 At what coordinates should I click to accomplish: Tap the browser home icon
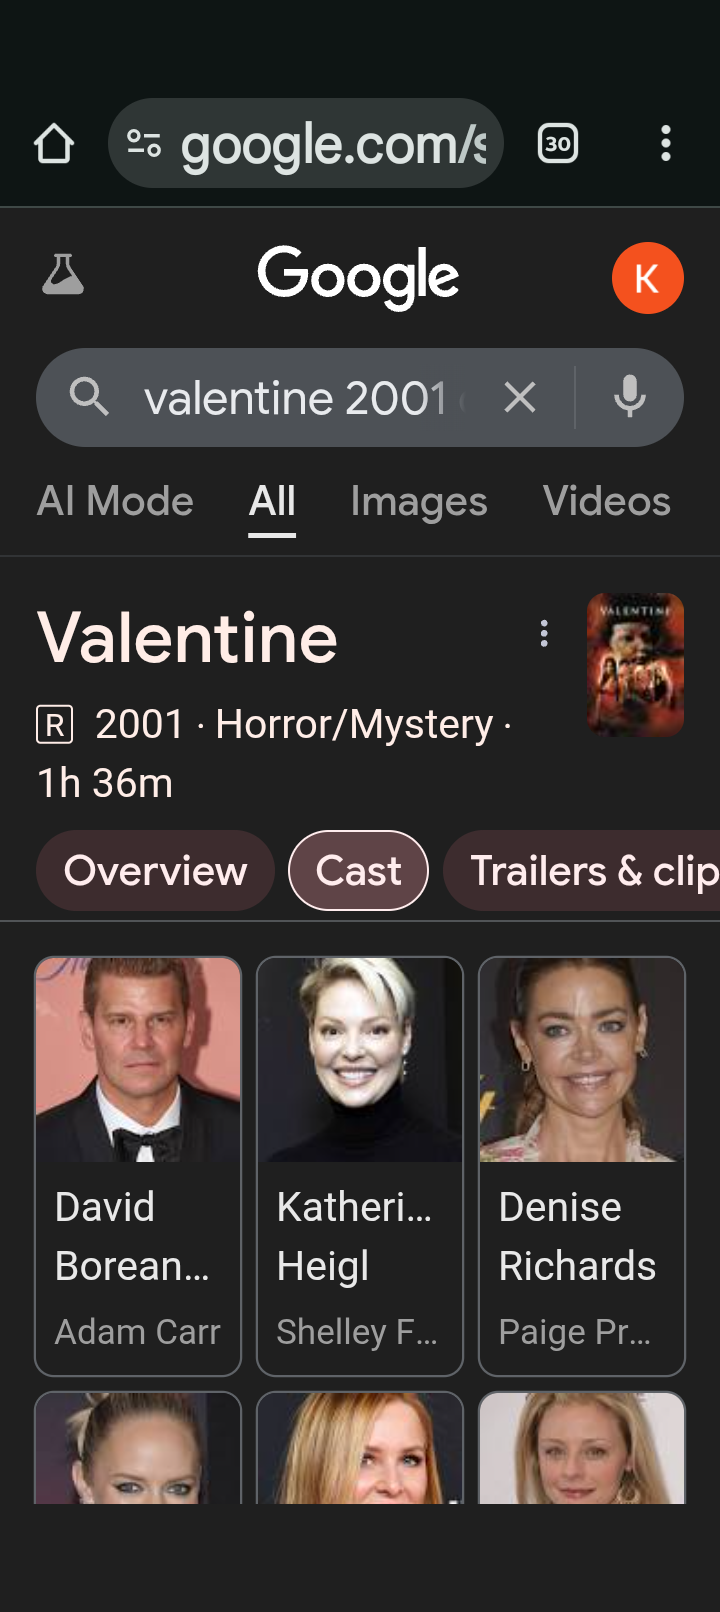point(54,144)
